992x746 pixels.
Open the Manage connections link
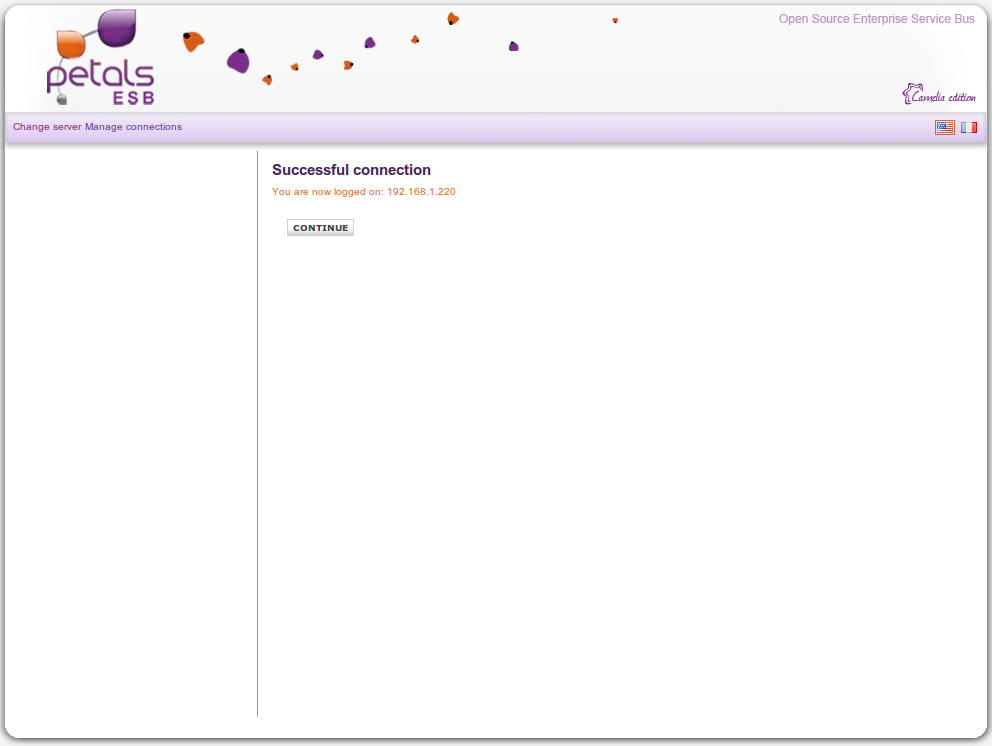pyautogui.click(x=133, y=127)
